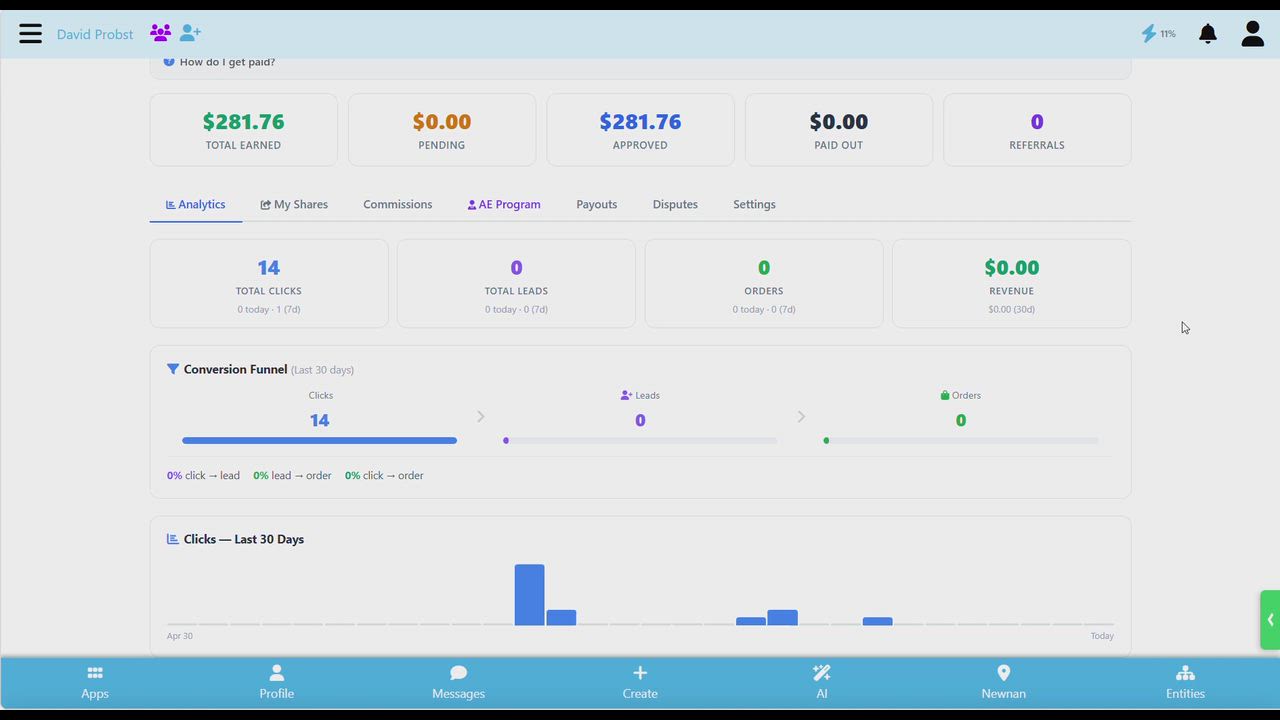
Task: Click the Clicks chart bar icon
Action: pyautogui.click(x=173, y=539)
